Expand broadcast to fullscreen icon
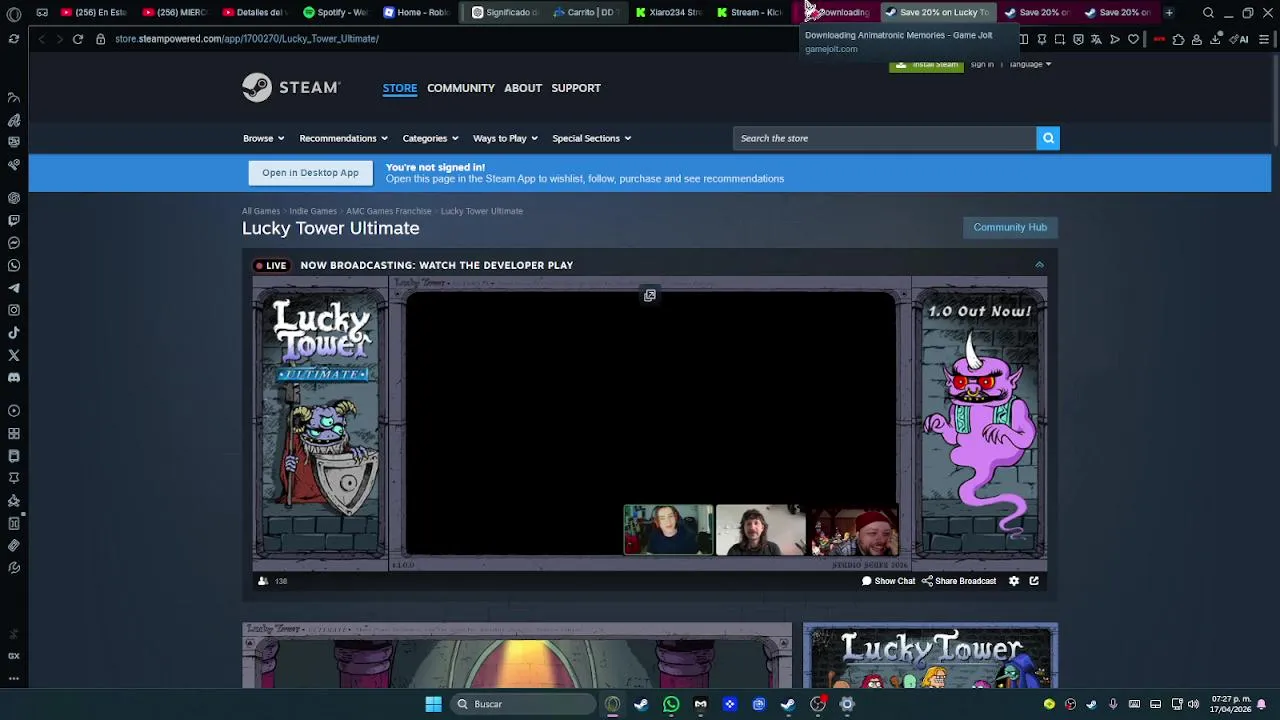This screenshot has height=720, width=1280. click(x=1034, y=581)
